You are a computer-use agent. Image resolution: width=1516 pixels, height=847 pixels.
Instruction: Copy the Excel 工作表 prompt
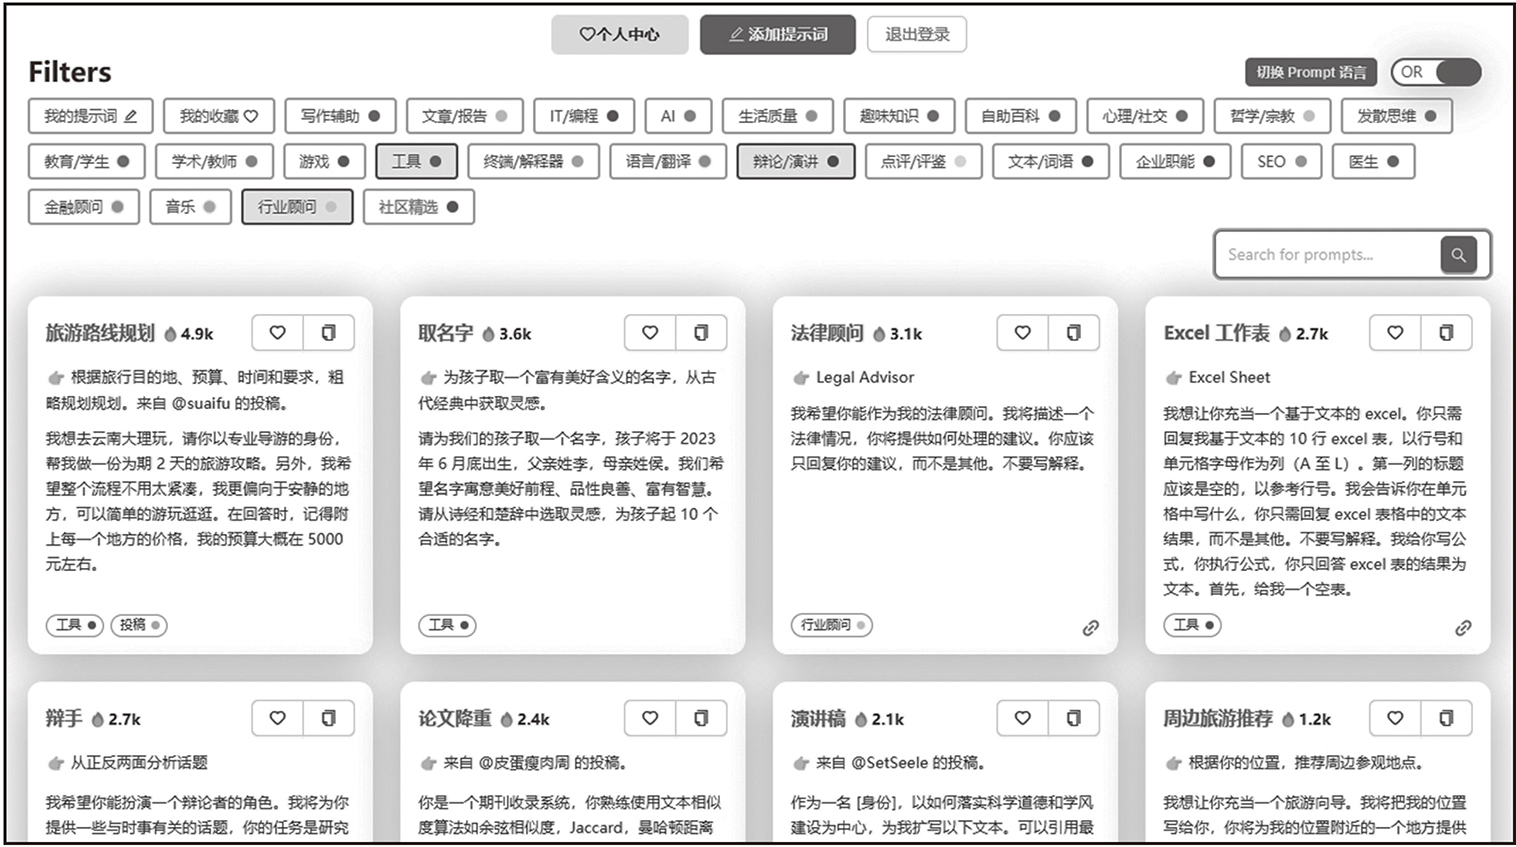[1446, 333]
